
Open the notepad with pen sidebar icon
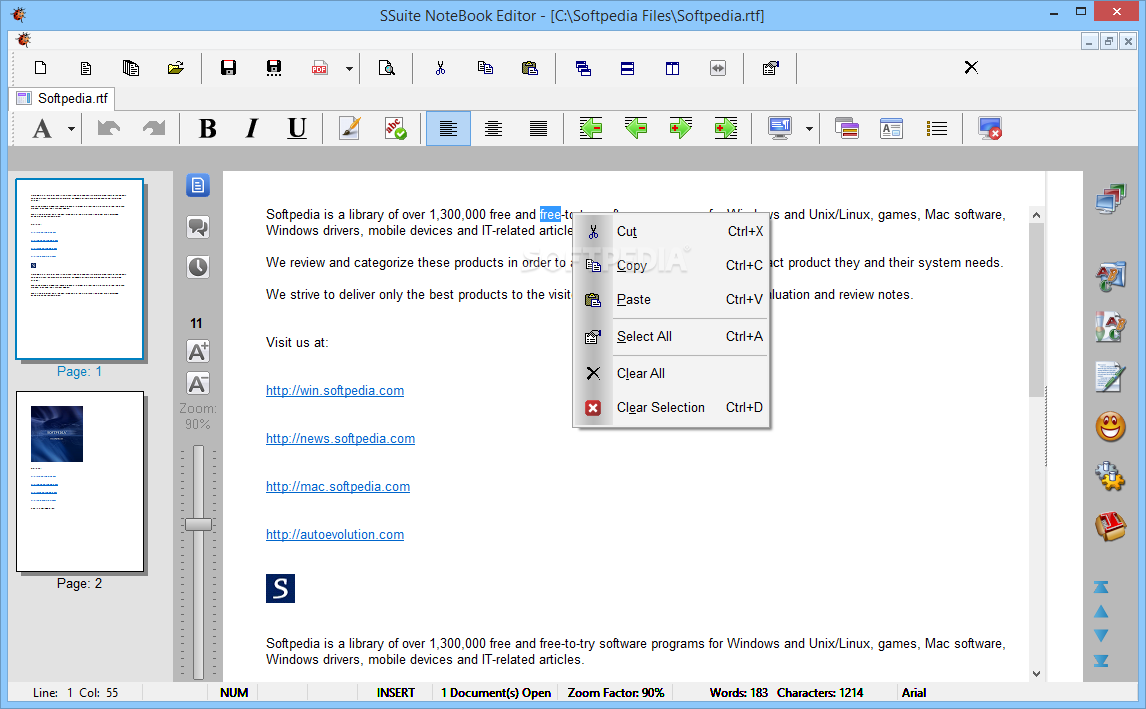click(x=1110, y=376)
